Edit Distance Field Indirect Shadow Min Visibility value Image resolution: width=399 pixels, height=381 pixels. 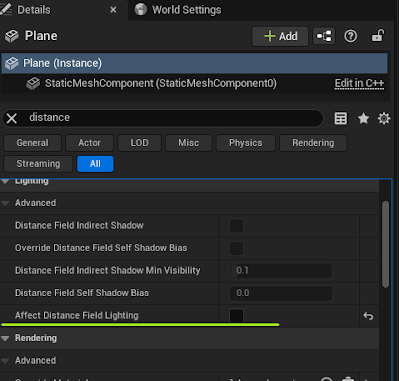[x=281, y=270]
